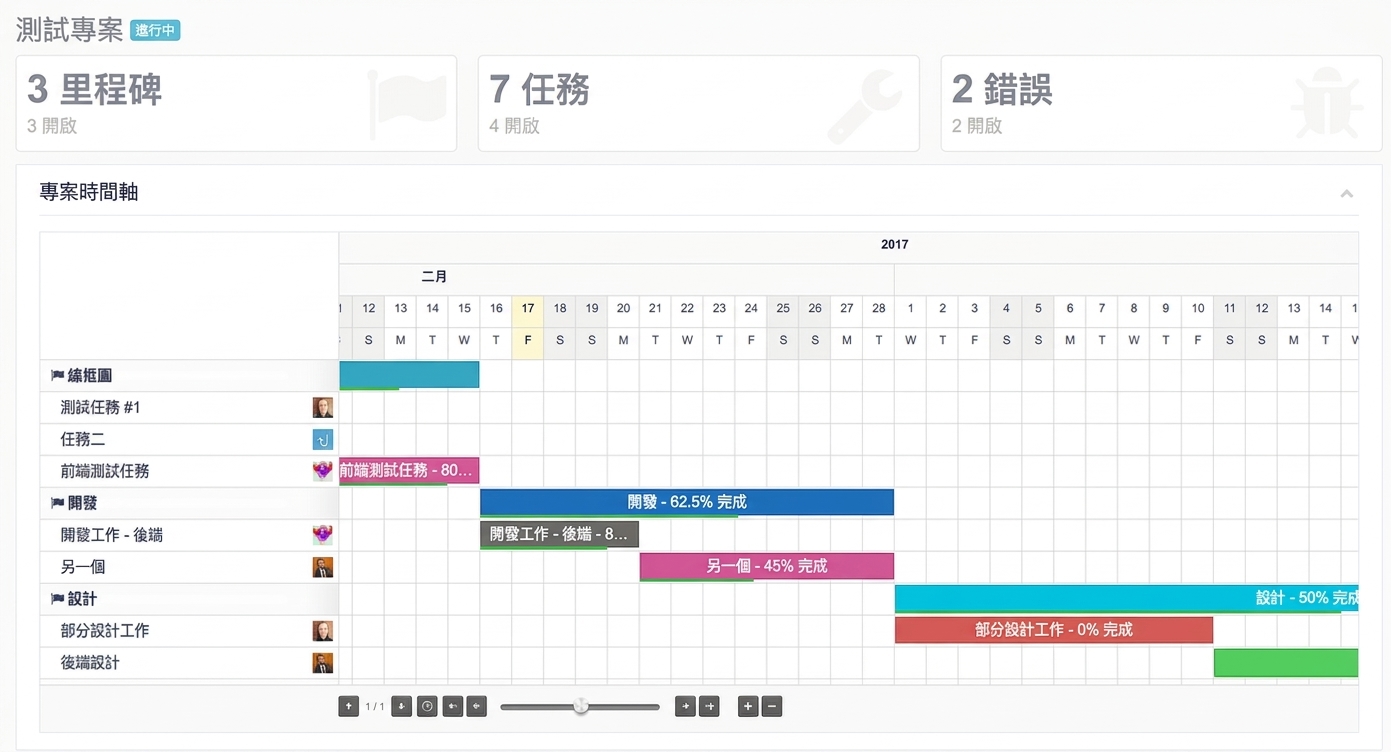Click the 二月 month header

click(434, 277)
